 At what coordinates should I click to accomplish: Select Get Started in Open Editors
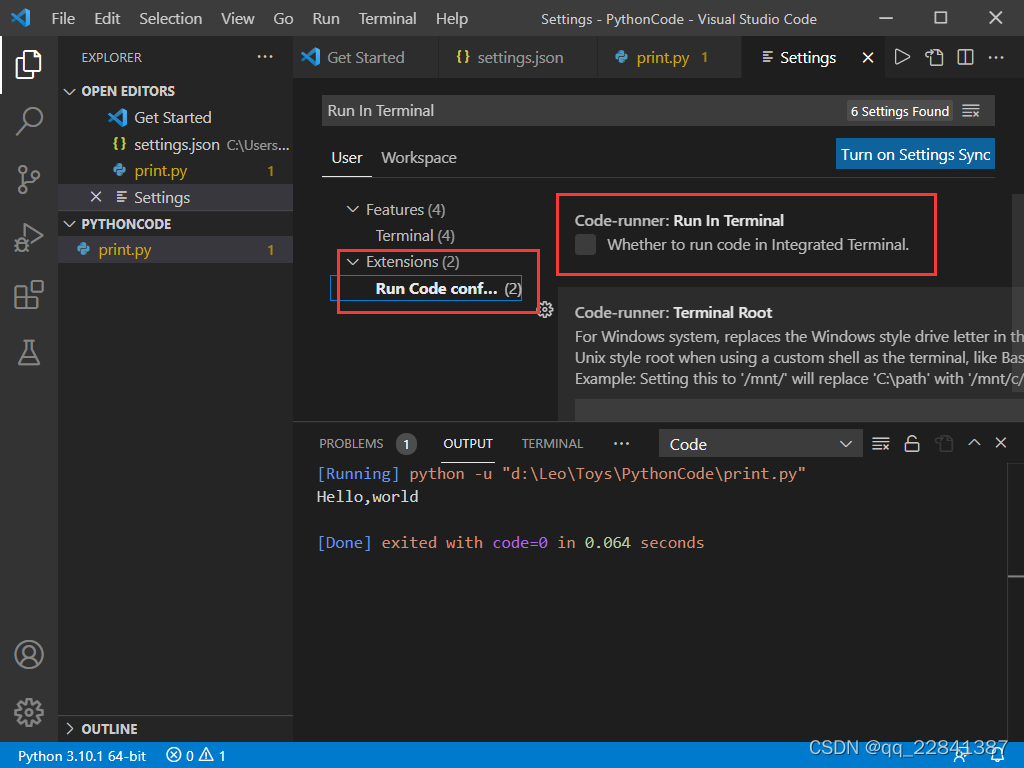click(175, 118)
